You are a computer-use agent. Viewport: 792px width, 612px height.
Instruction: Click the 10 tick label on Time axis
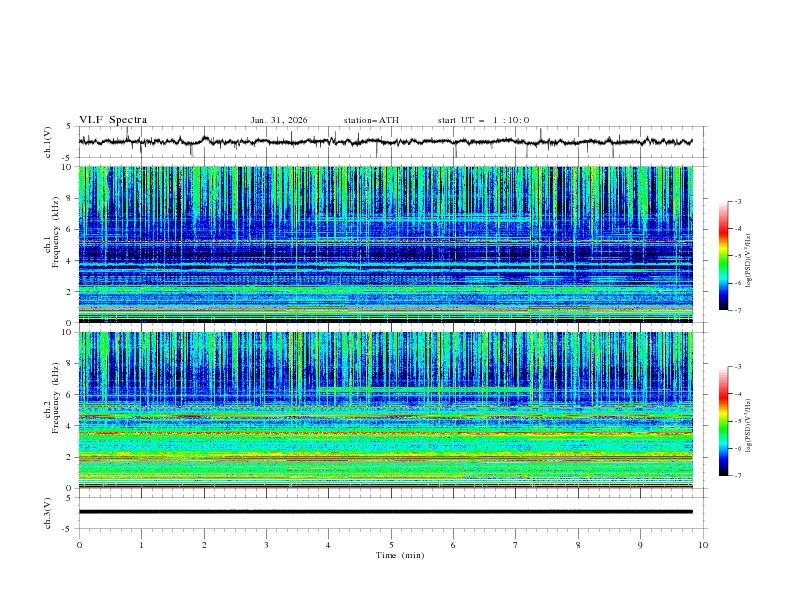[703, 545]
